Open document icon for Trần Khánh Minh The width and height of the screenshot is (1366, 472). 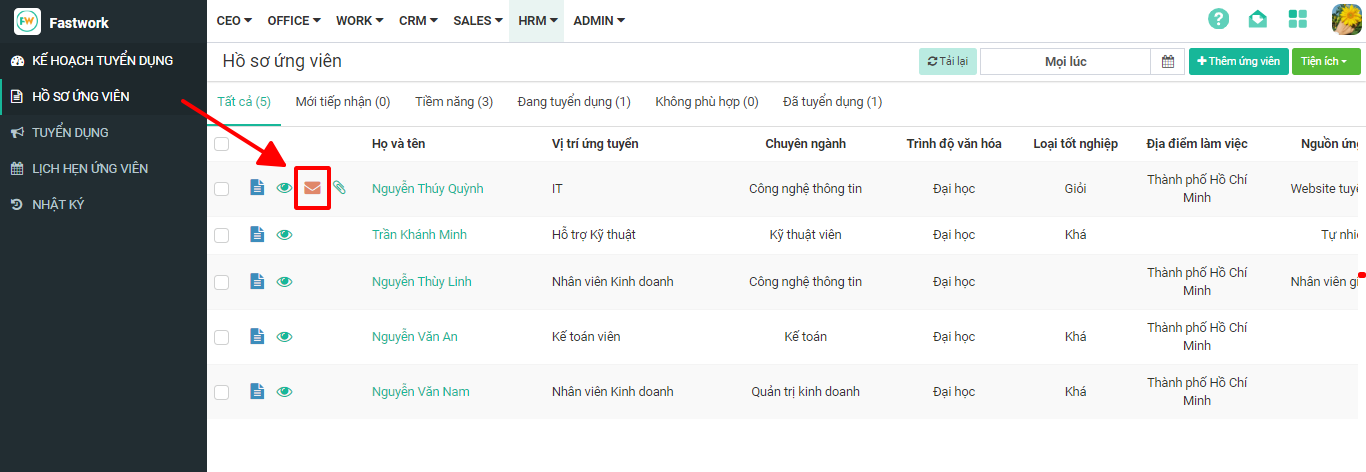(257, 235)
